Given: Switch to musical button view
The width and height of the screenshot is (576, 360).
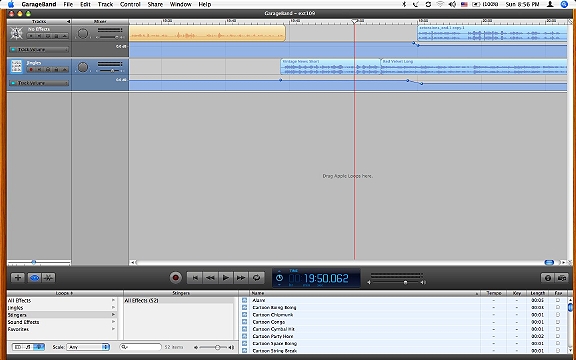Looking at the screenshot, I should coord(28,347).
